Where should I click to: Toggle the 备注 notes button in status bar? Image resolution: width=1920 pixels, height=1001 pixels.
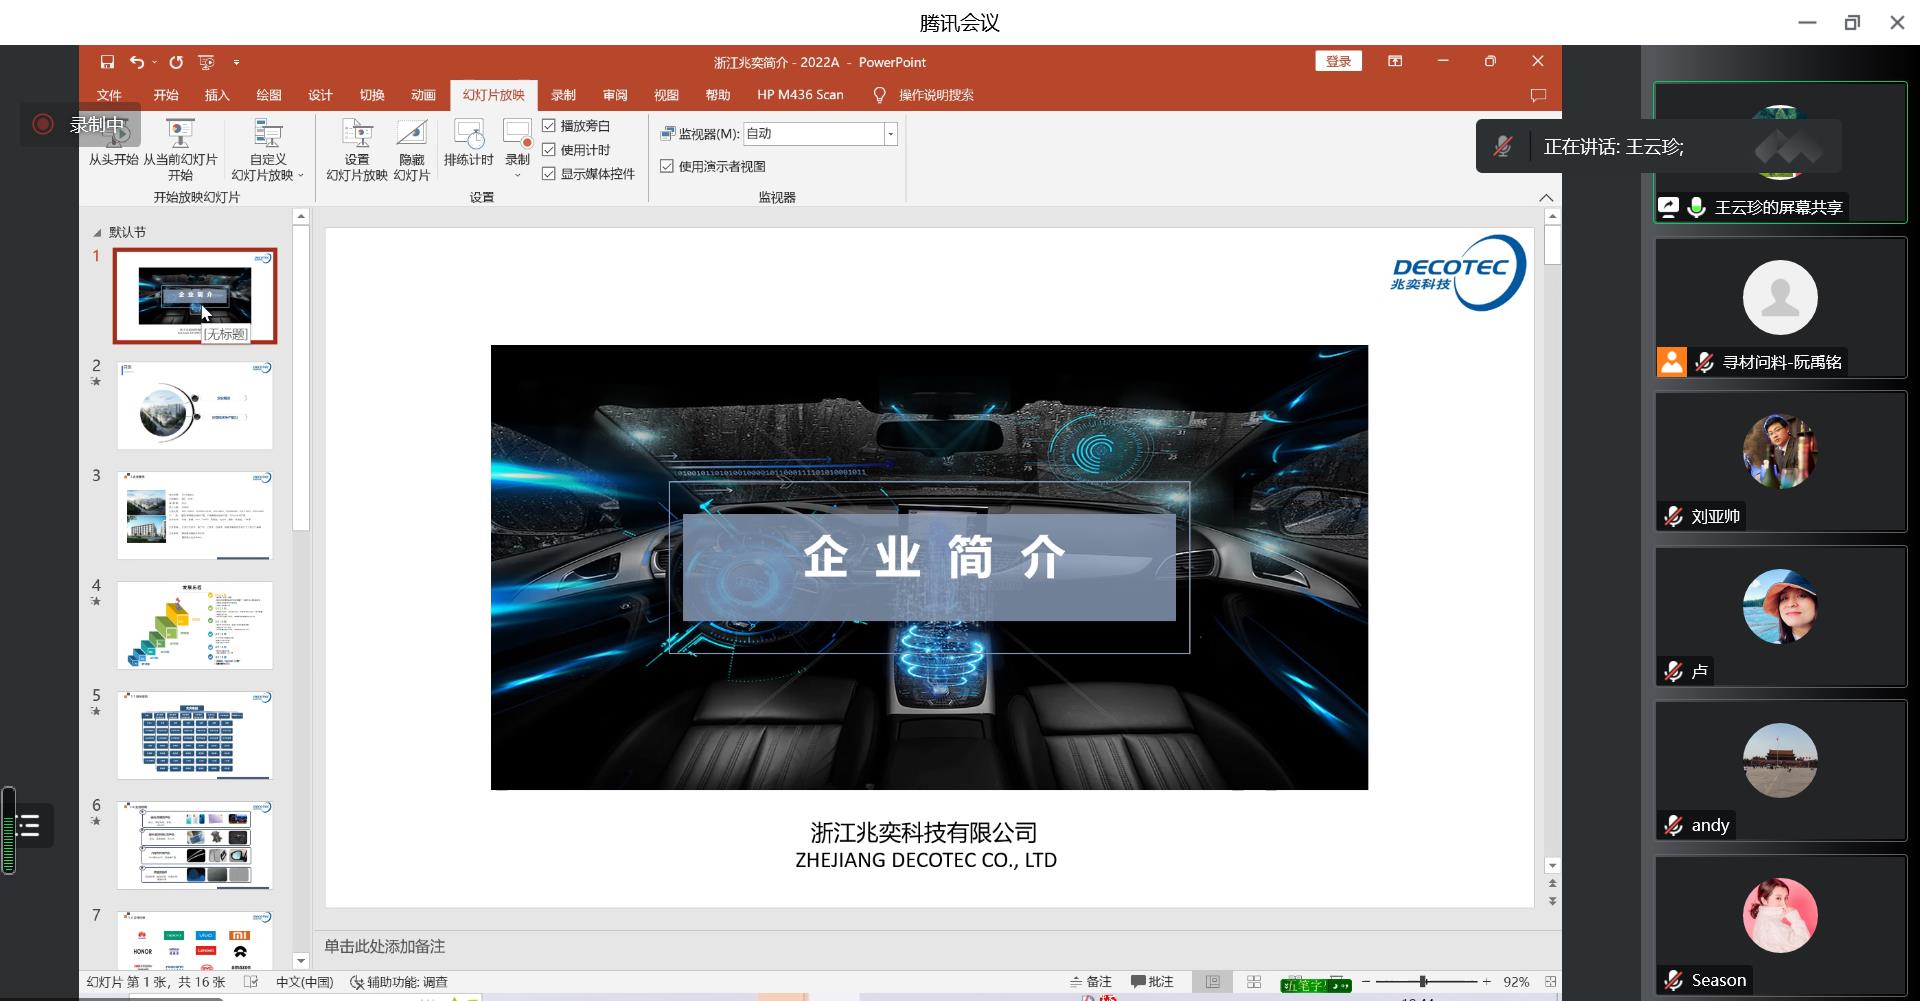1091,982
